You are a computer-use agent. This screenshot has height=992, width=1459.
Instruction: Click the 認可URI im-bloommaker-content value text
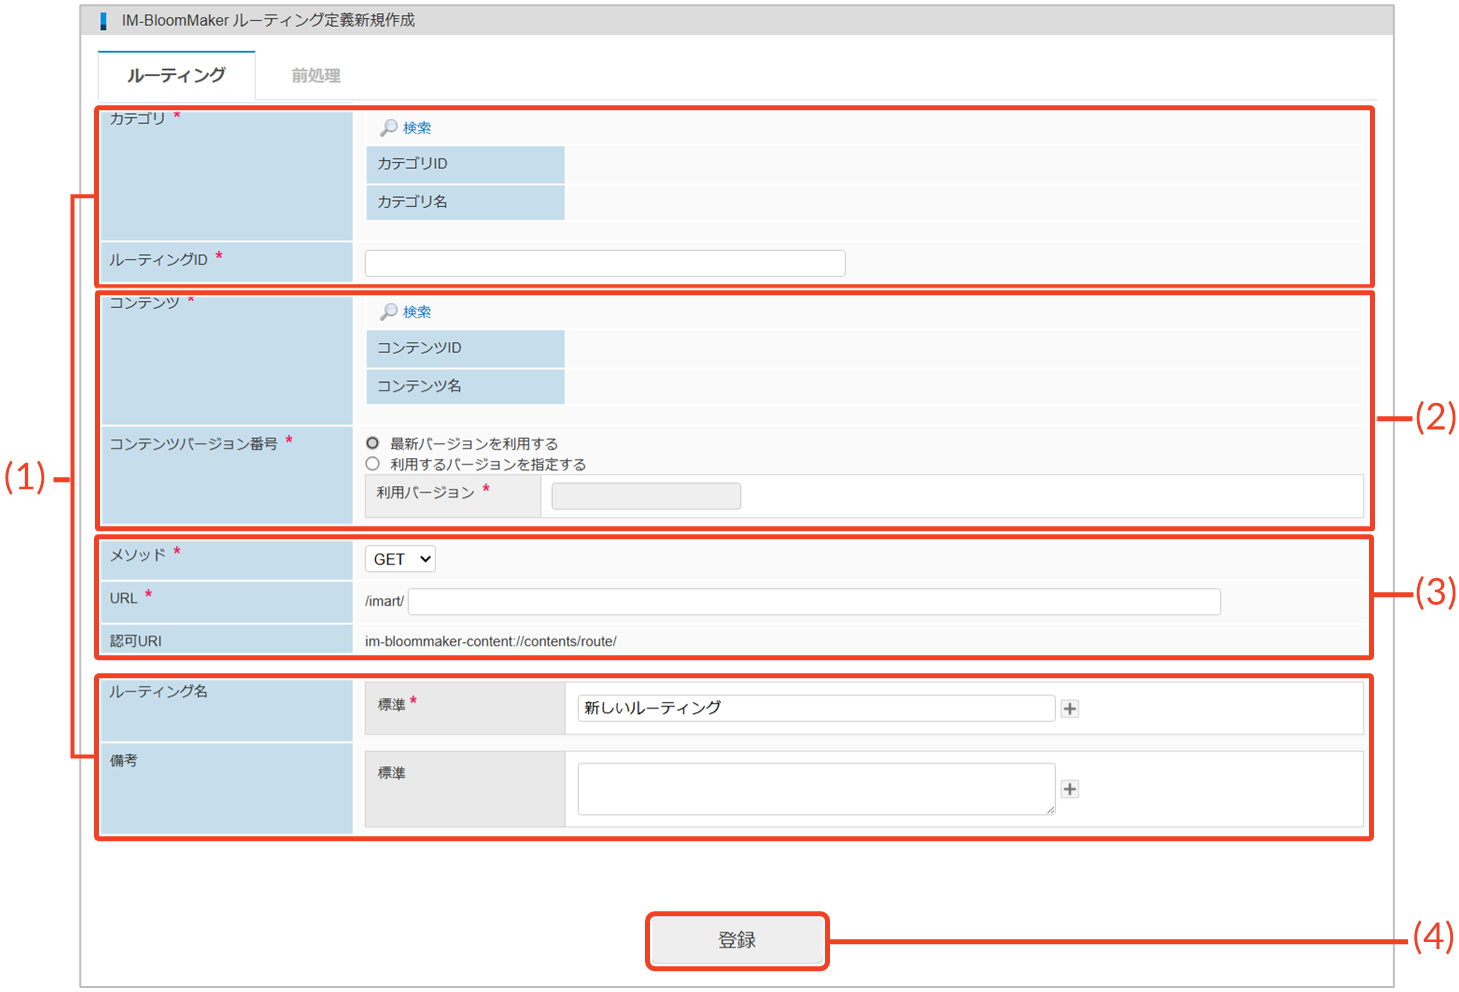tap(491, 641)
